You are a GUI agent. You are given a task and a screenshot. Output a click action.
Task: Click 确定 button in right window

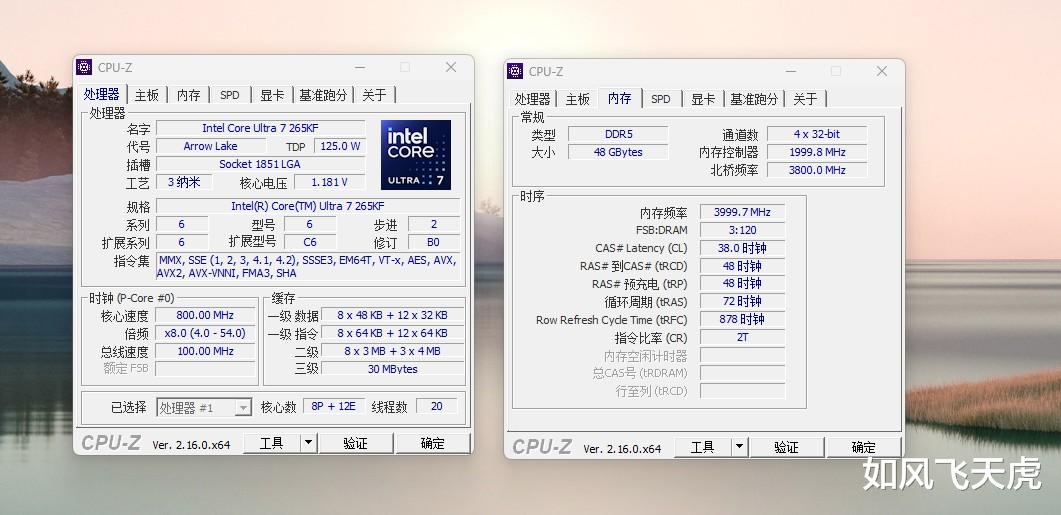[x=864, y=447]
